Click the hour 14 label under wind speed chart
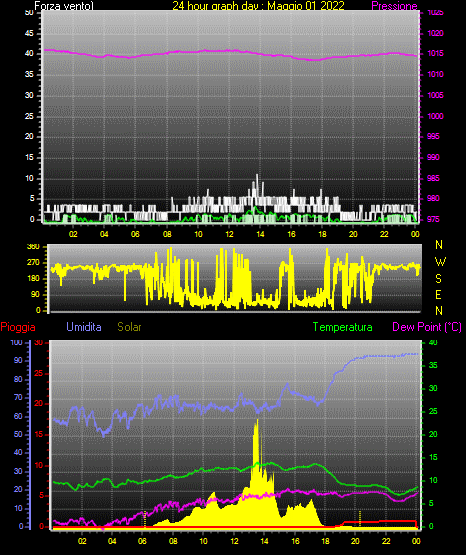466x555 pixels. (x=260, y=234)
